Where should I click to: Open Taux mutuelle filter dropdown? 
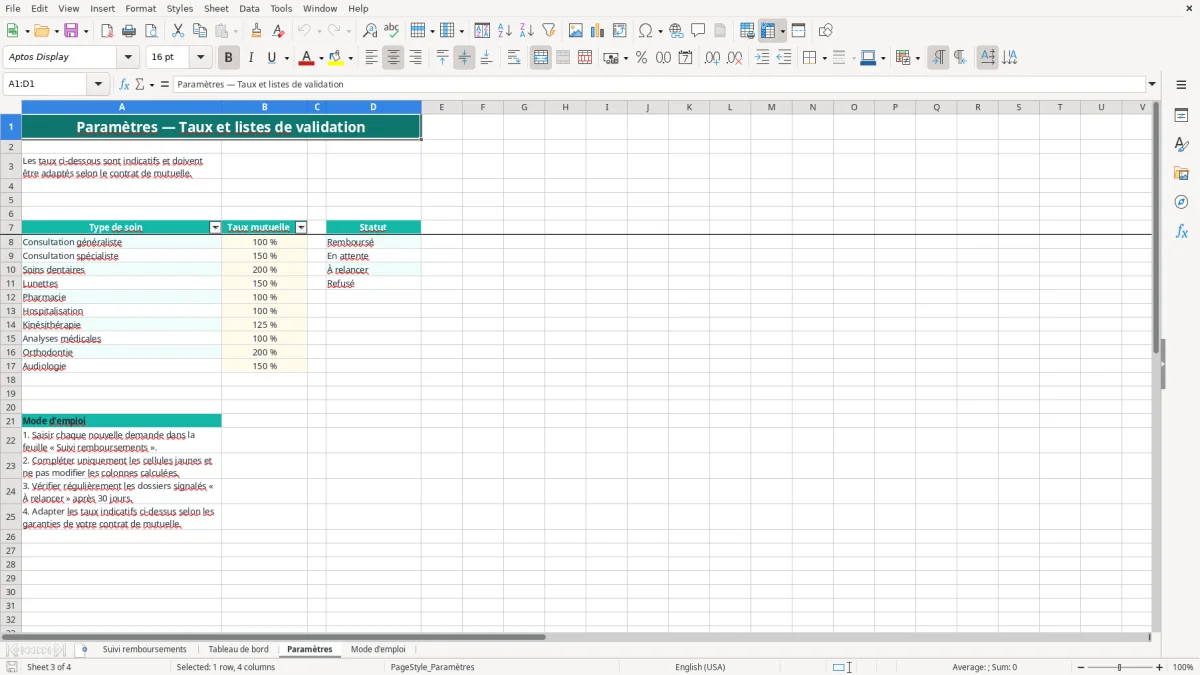click(301, 228)
